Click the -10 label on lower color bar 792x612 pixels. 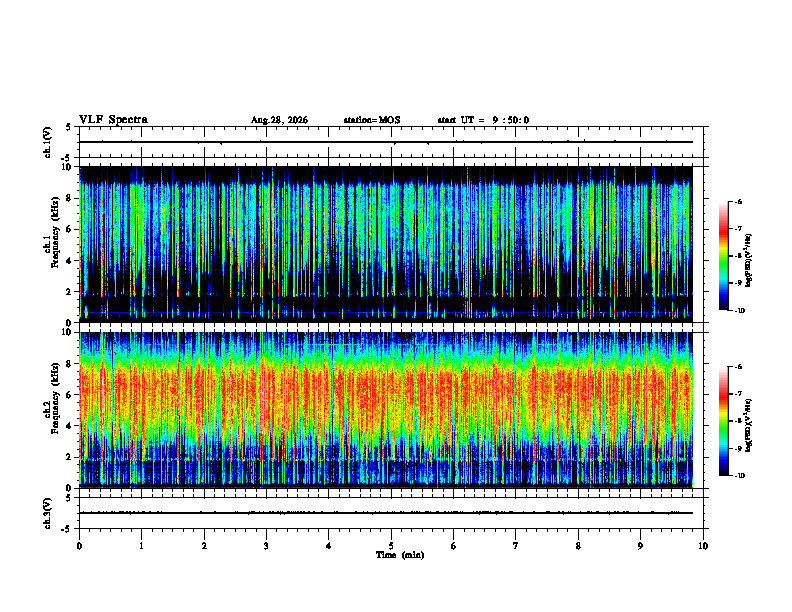(739, 476)
